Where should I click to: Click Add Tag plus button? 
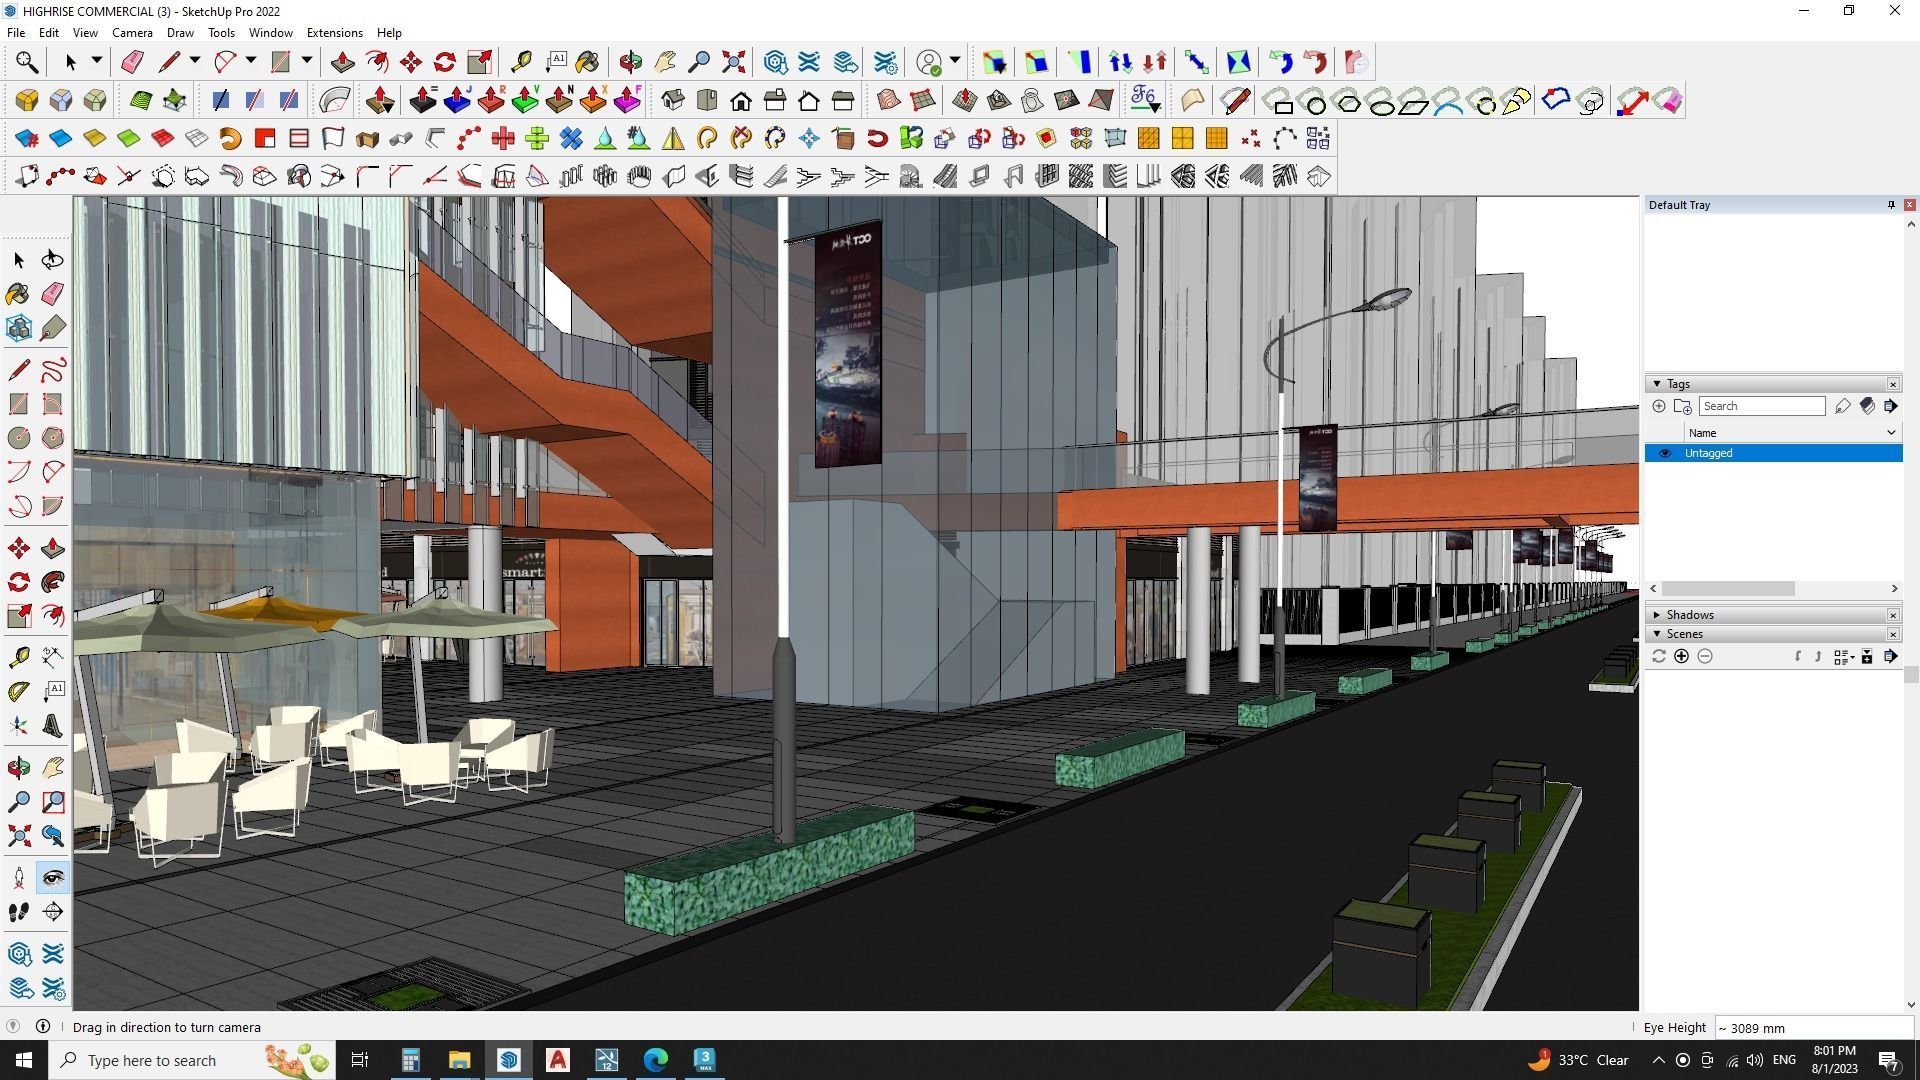coord(1659,406)
